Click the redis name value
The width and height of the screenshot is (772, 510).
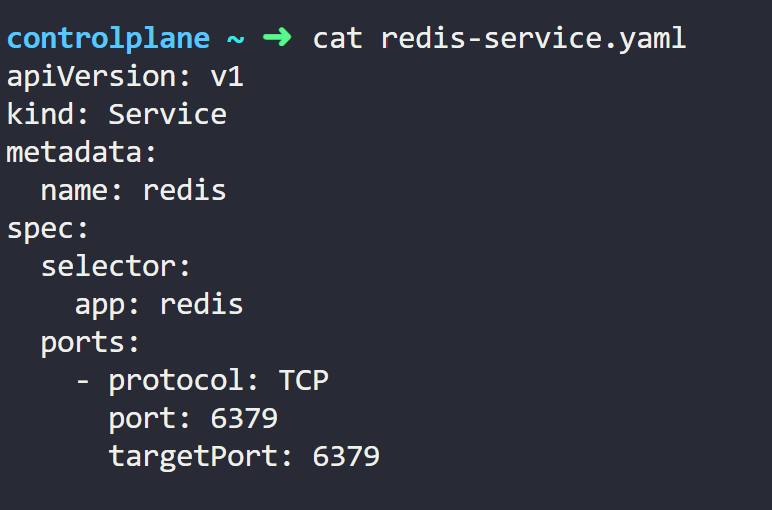185,190
